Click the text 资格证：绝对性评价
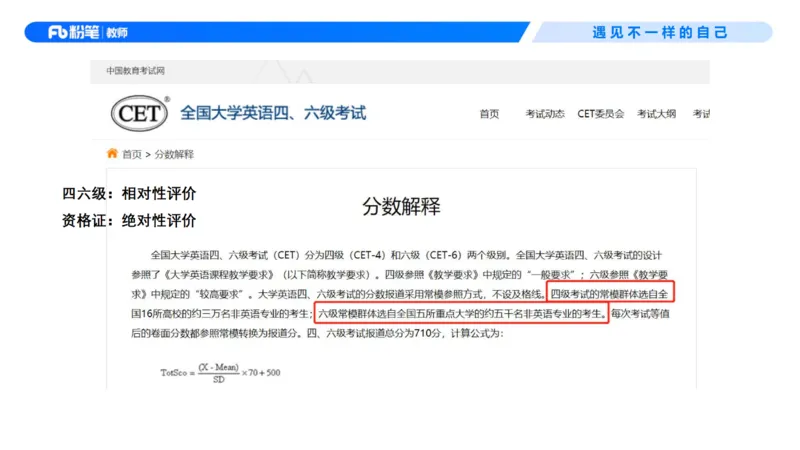This screenshot has width=800, height=450. (x=129, y=221)
